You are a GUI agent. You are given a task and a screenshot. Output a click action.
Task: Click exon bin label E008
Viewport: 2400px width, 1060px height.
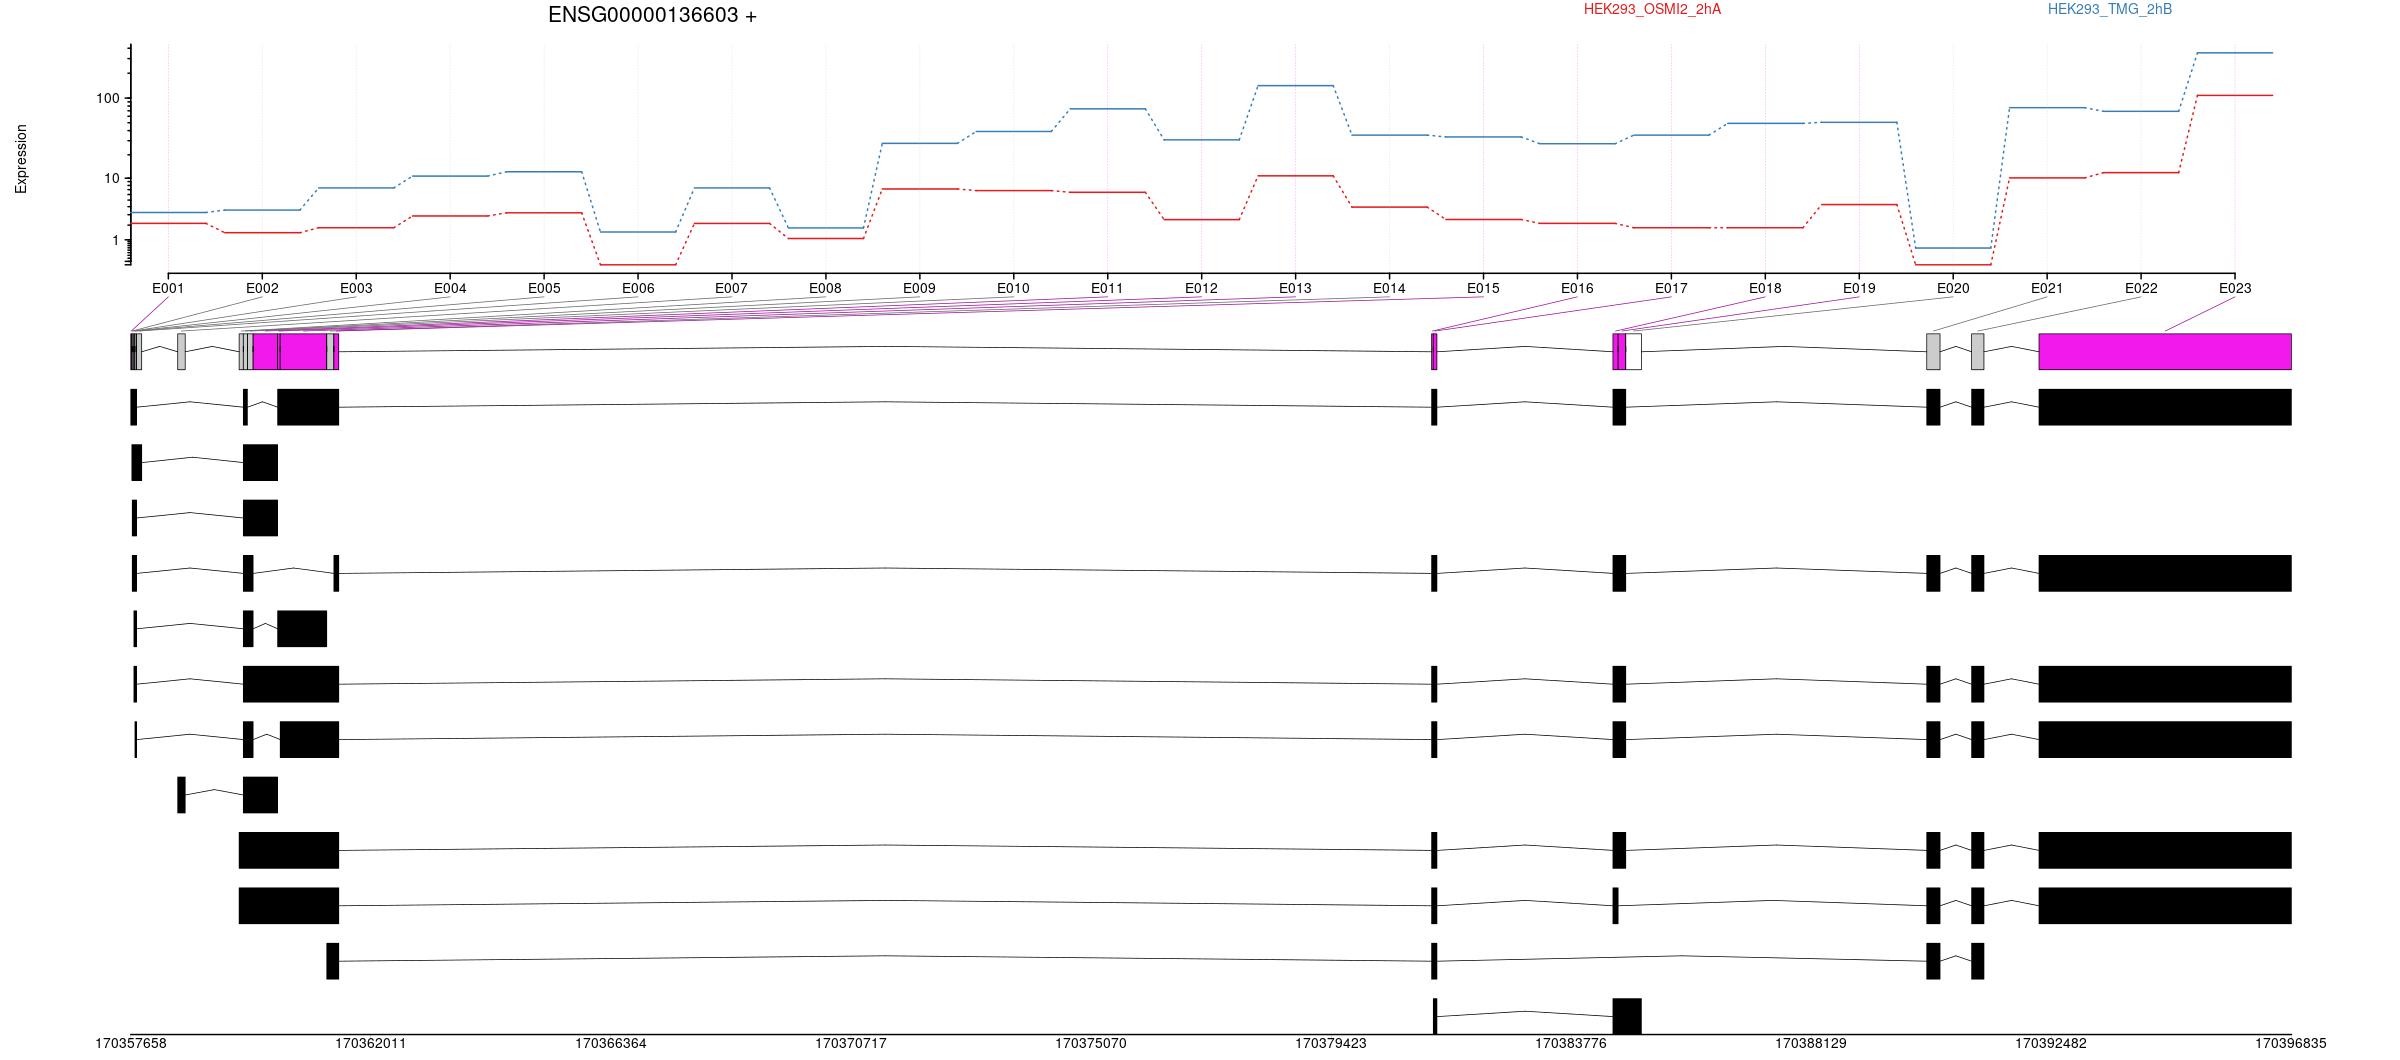click(825, 288)
